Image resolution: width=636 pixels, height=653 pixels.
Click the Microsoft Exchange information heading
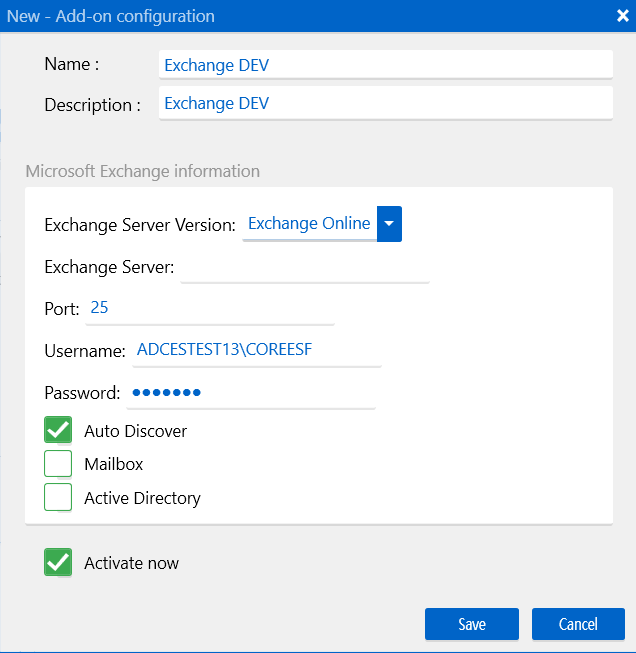point(142,171)
